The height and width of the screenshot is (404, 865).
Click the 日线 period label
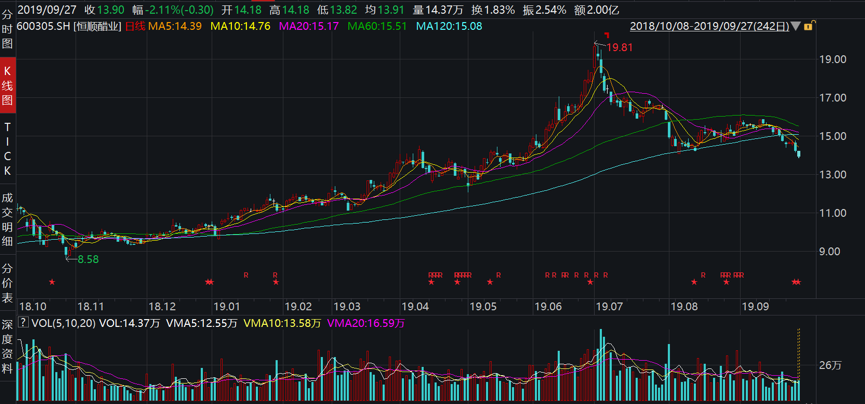click(134, 24)
